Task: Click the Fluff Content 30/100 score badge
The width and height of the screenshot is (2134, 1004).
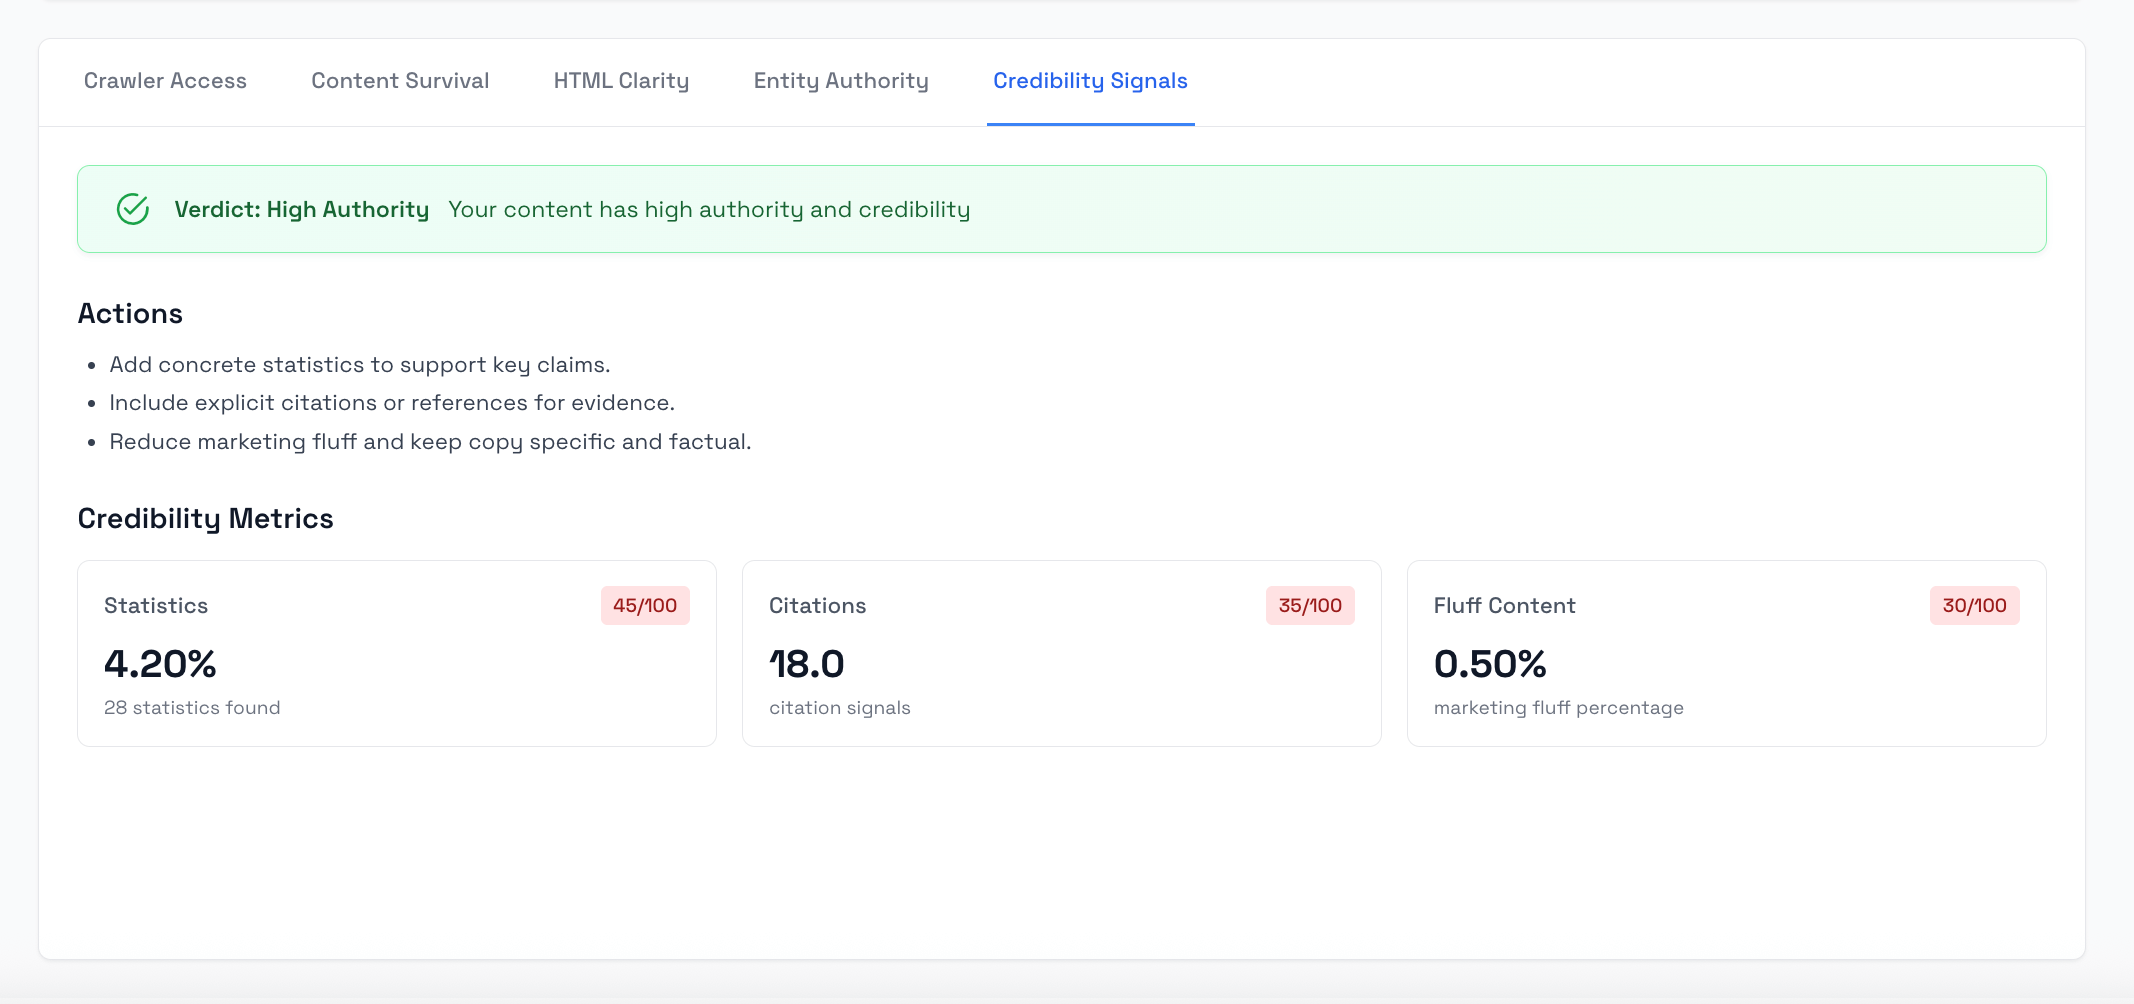Action: pos(1974,606)
